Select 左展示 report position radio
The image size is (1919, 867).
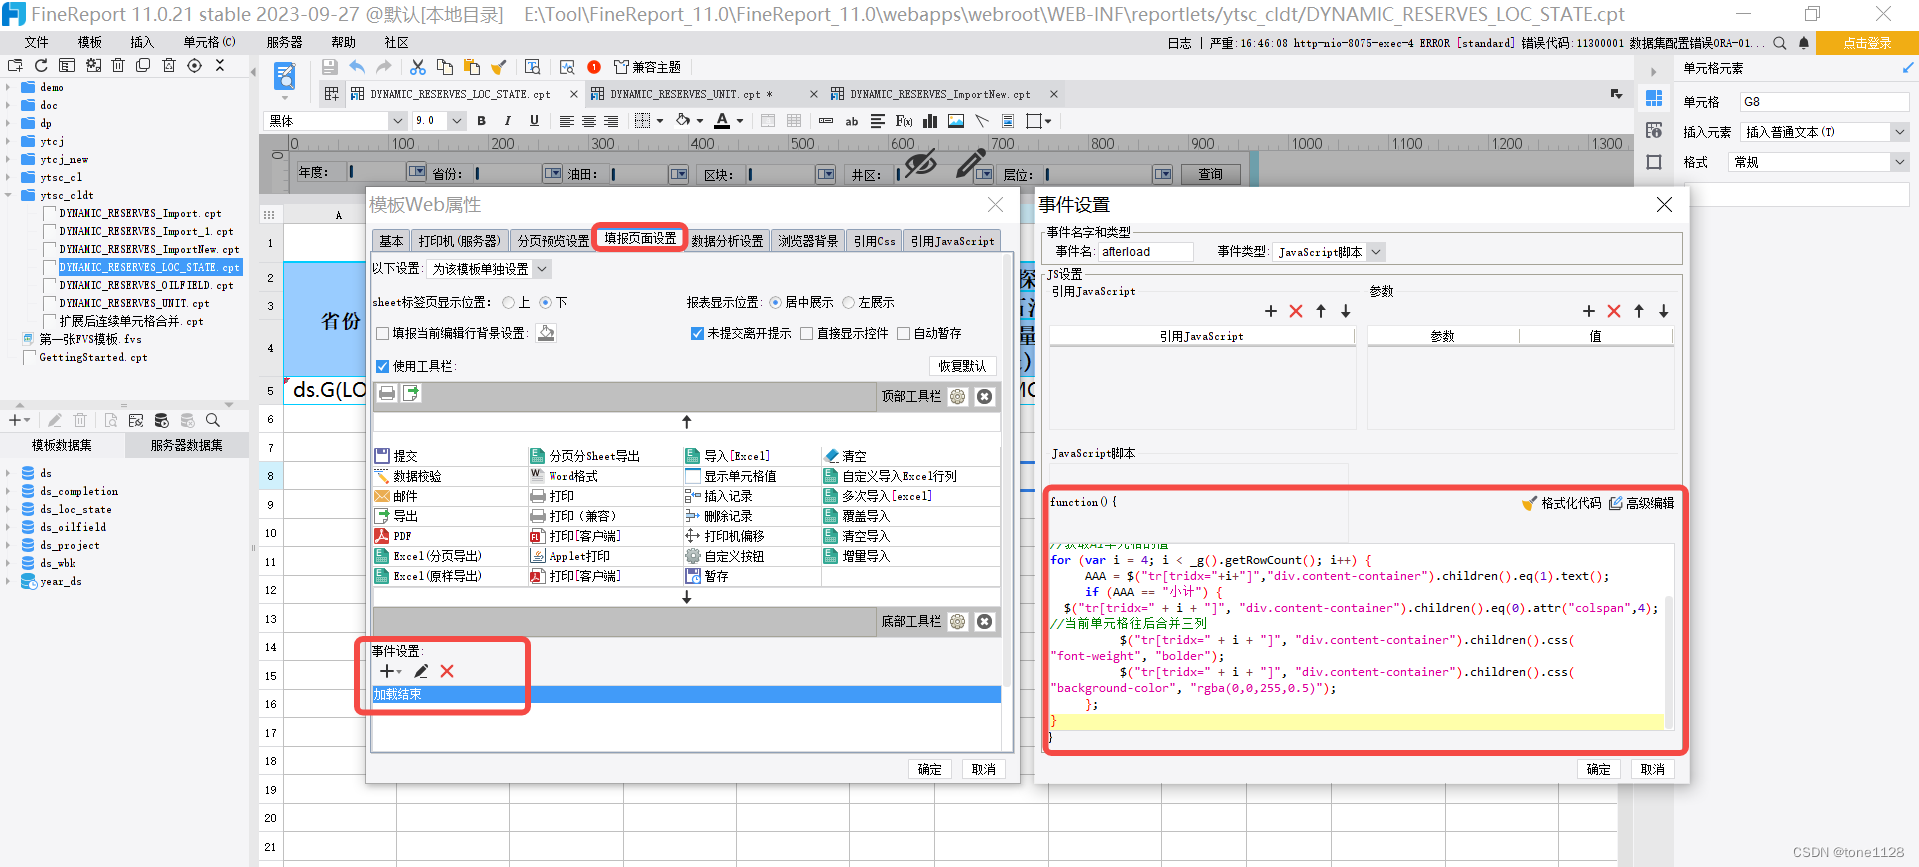[848, 302]
